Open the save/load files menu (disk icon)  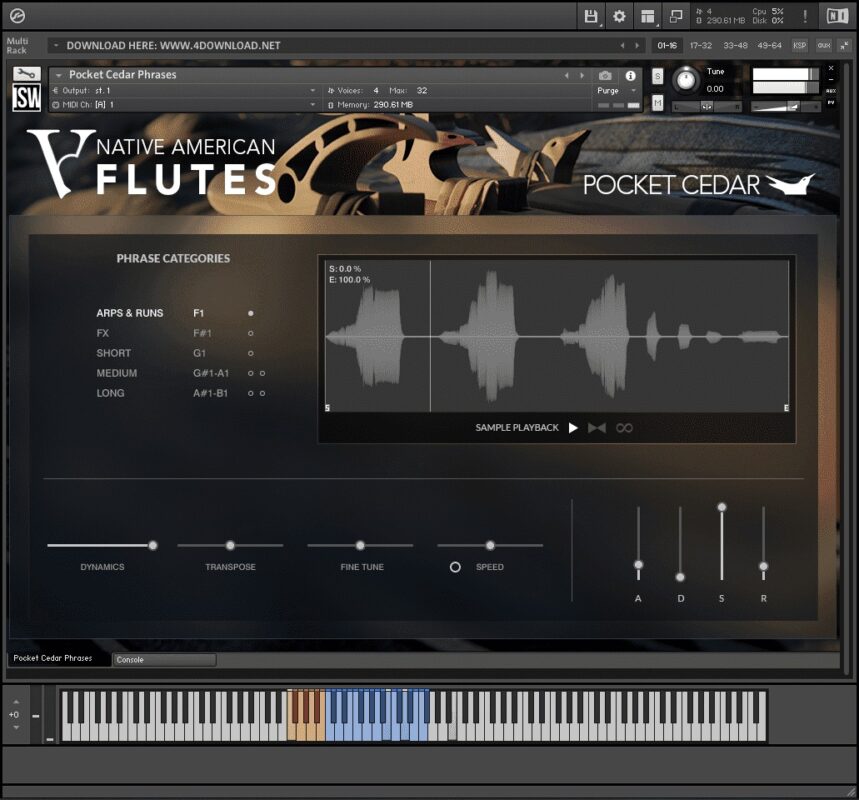591,16
